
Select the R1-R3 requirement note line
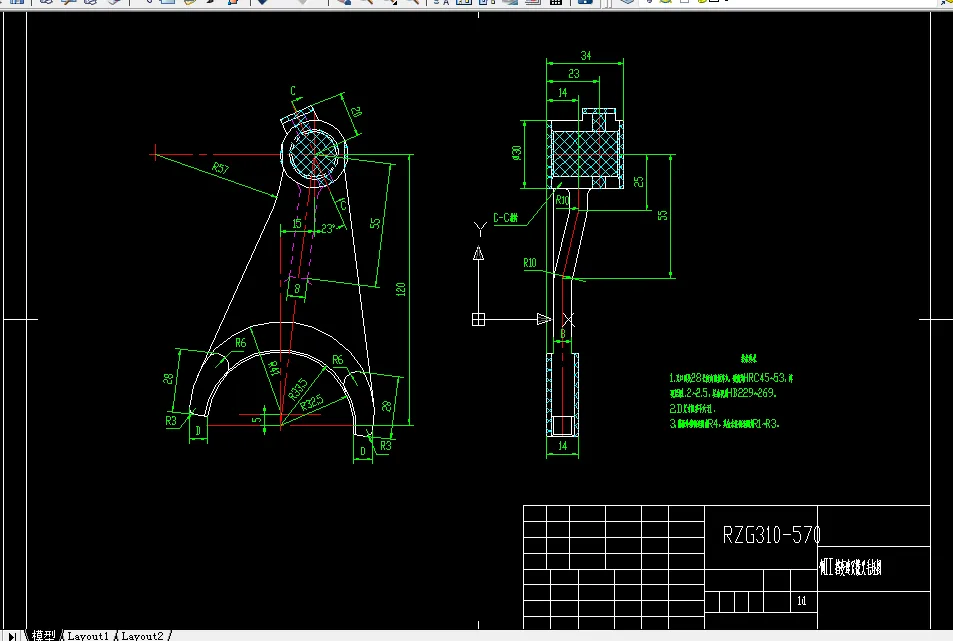[x=724, y=423]
